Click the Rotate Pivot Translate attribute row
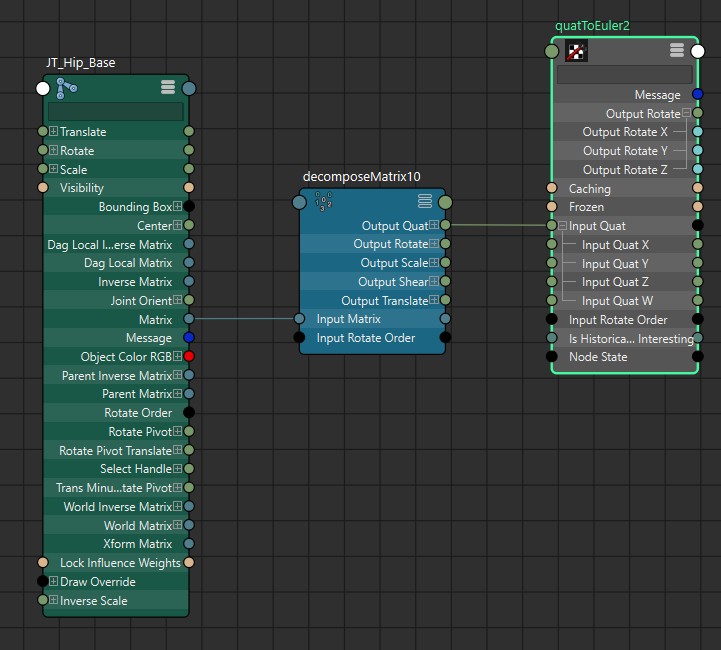 point(116,450)
